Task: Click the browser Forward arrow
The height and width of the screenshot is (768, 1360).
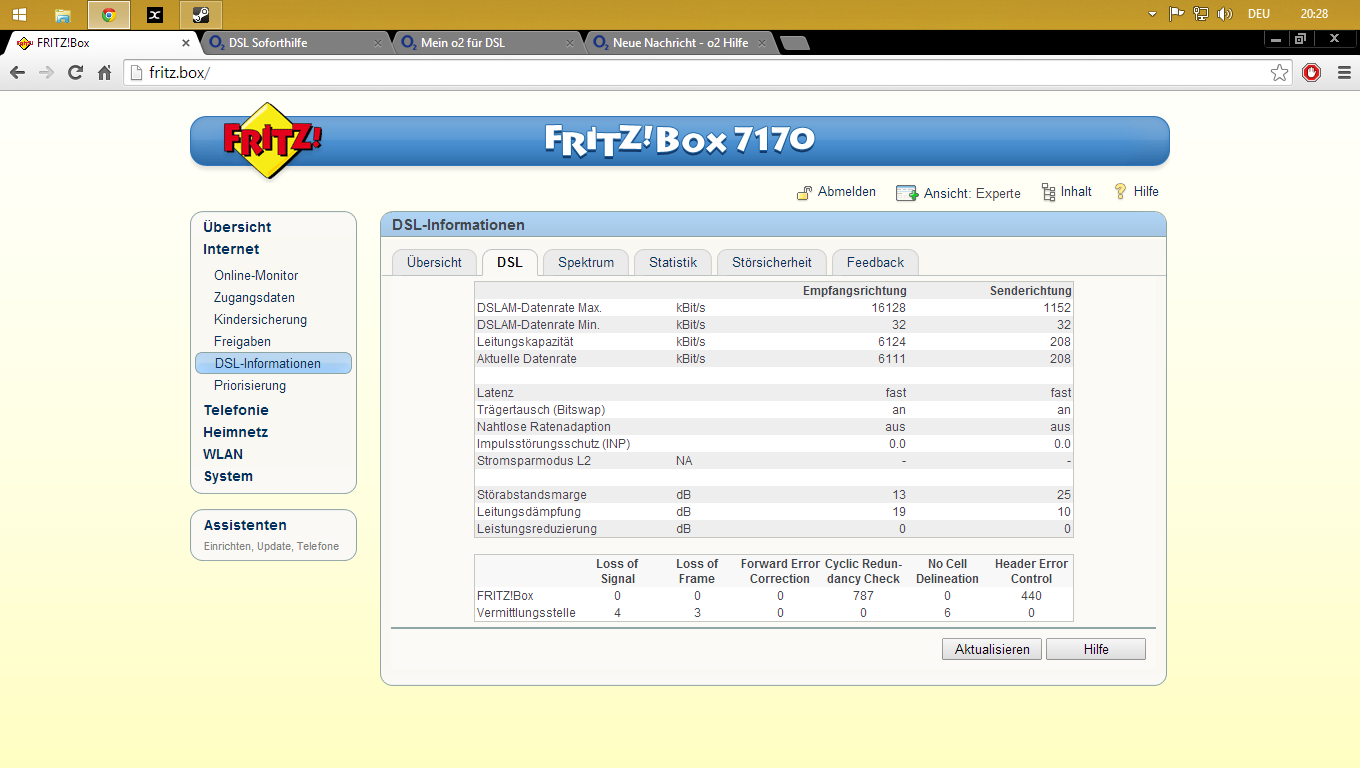Action: click(x=46, y=72)
